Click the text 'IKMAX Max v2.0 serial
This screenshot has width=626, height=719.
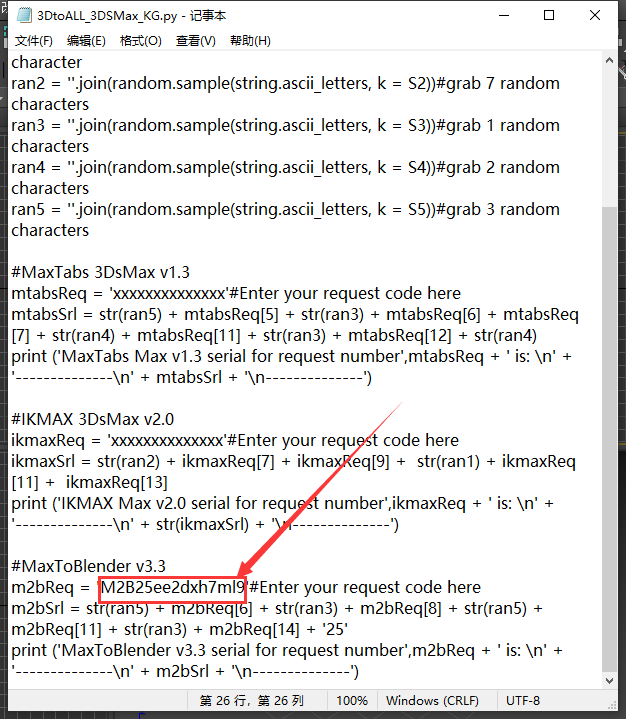144,503
